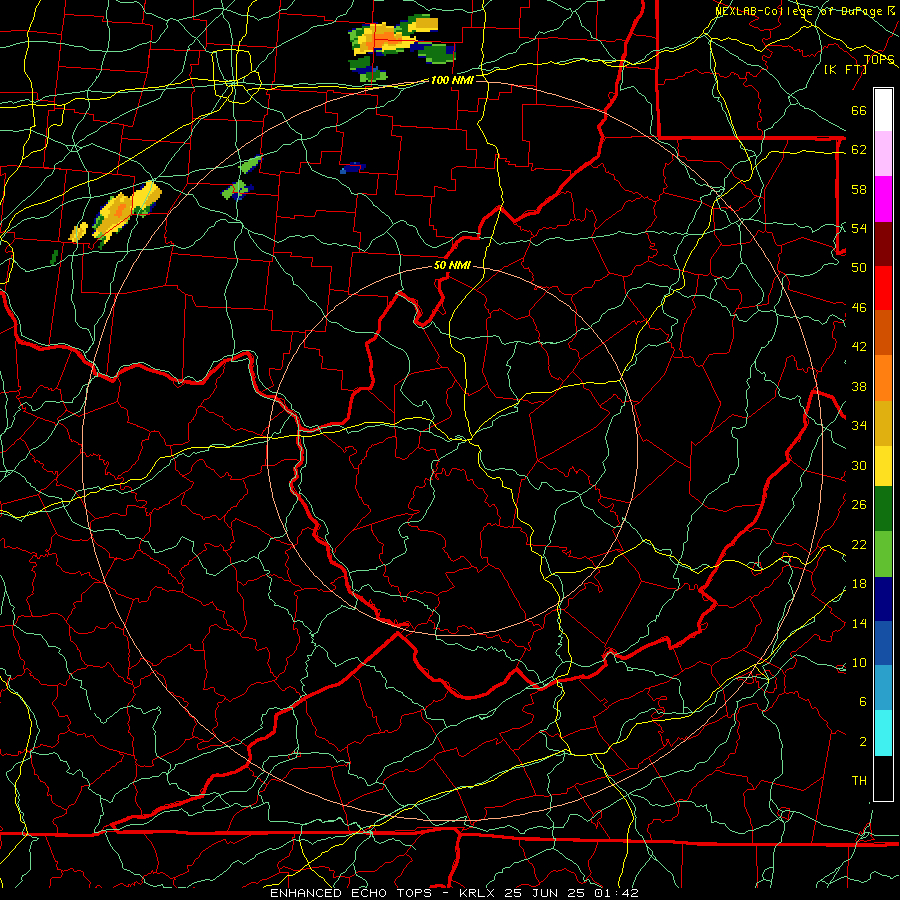Pick the bright yellow legend color band

coord(883,465)
